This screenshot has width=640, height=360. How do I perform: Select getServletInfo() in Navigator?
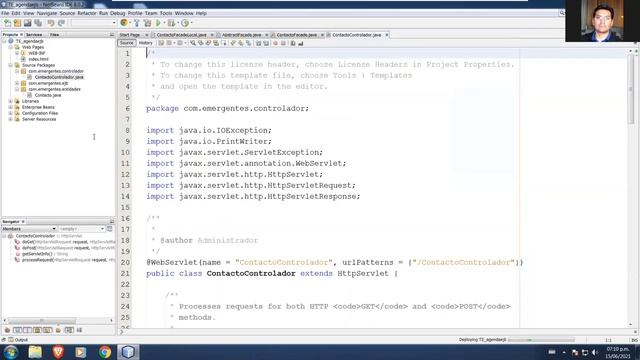coord(44,254)
